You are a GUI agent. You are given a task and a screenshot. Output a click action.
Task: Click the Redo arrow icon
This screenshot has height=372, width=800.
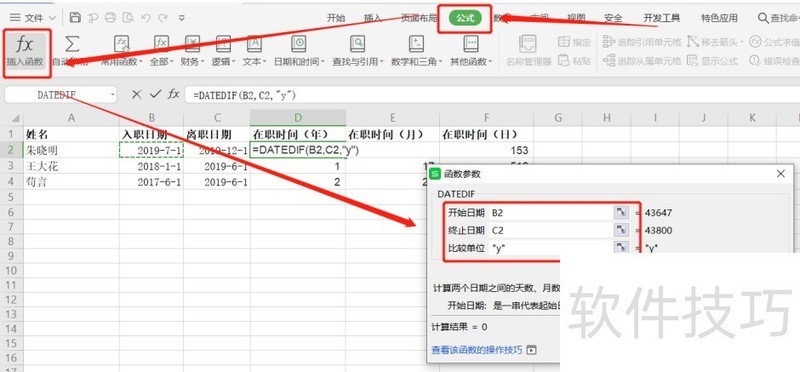pyautogui.click(x=163, y=18)
